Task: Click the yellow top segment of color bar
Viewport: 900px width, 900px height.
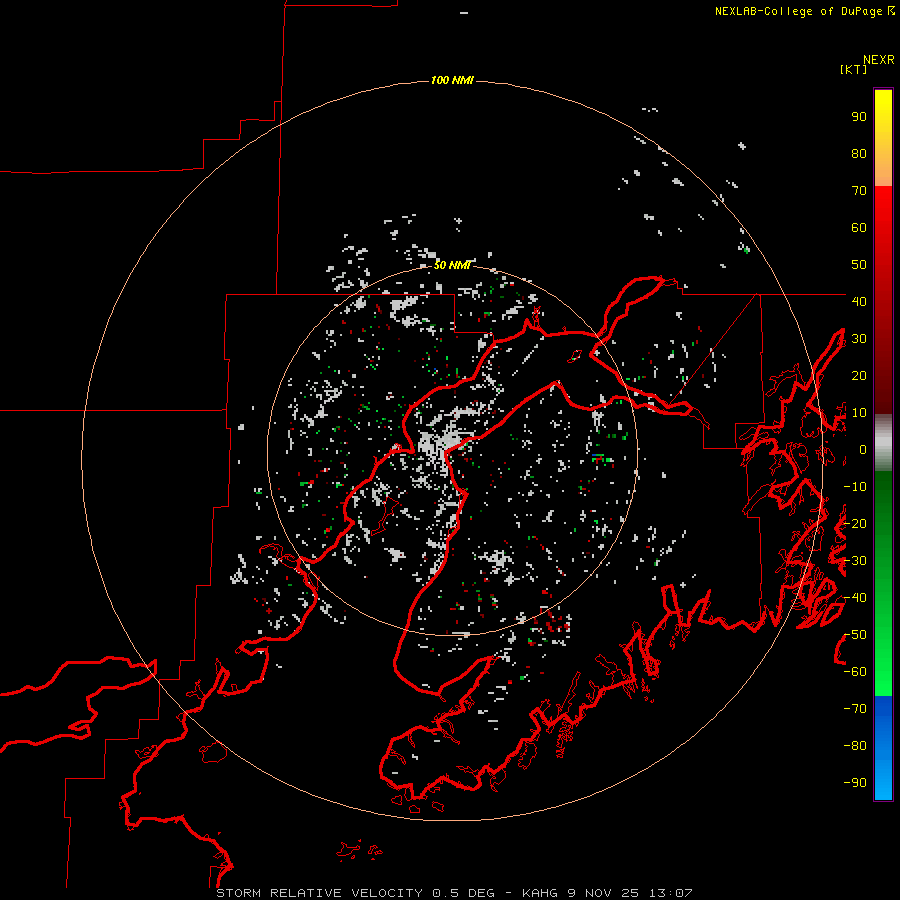Action: [x=883, y=138]
